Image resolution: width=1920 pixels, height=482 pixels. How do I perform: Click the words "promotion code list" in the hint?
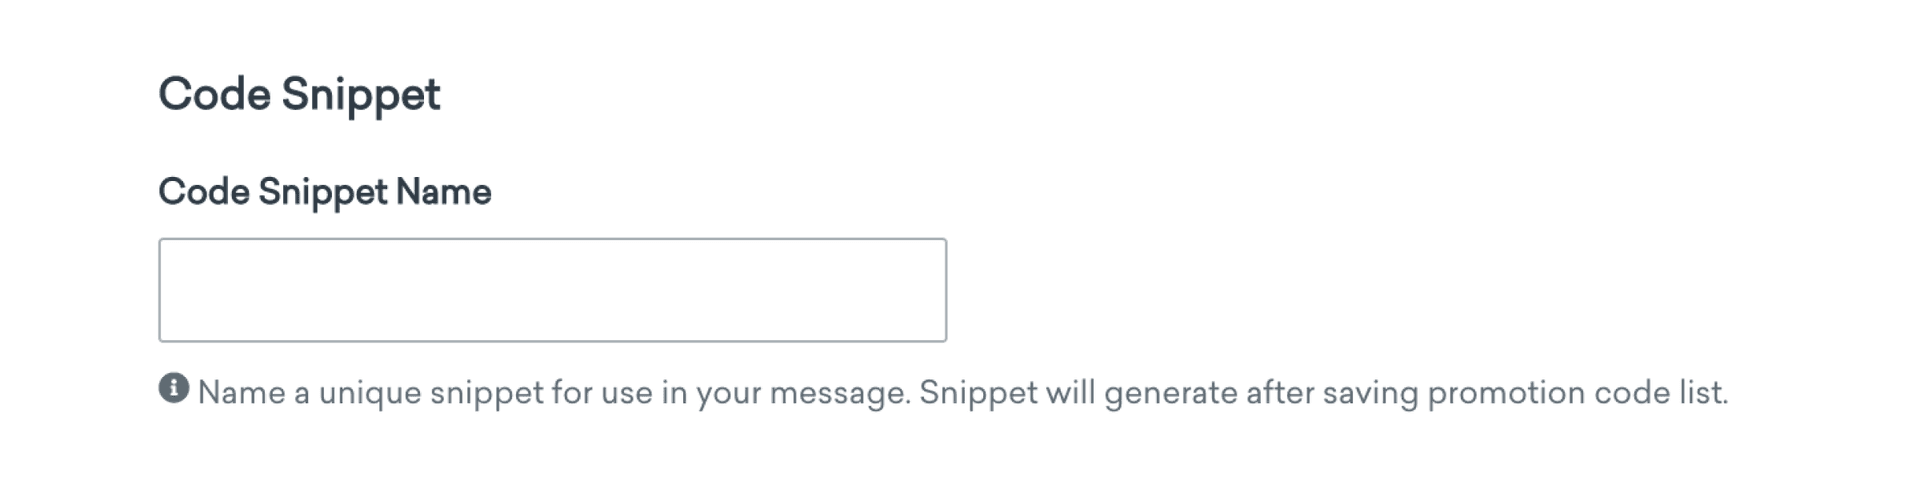click(x=1576, y=392)
